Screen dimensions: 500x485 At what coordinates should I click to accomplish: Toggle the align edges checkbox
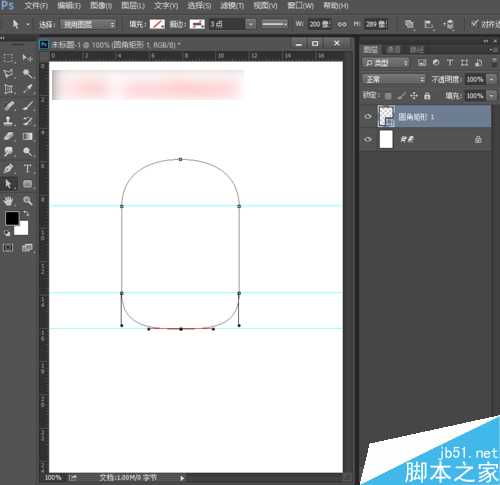point(475,24)
